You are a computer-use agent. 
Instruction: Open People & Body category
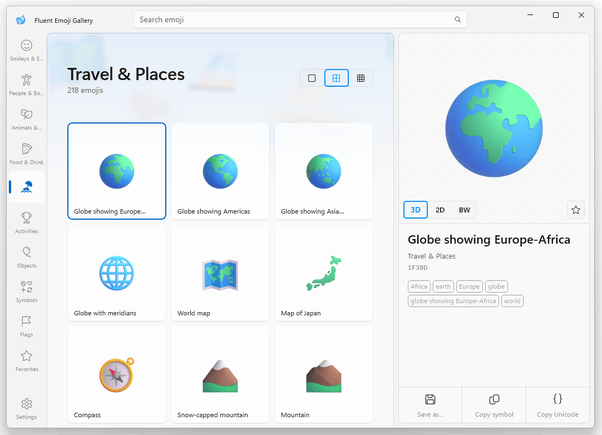click(x=26, y=85)
